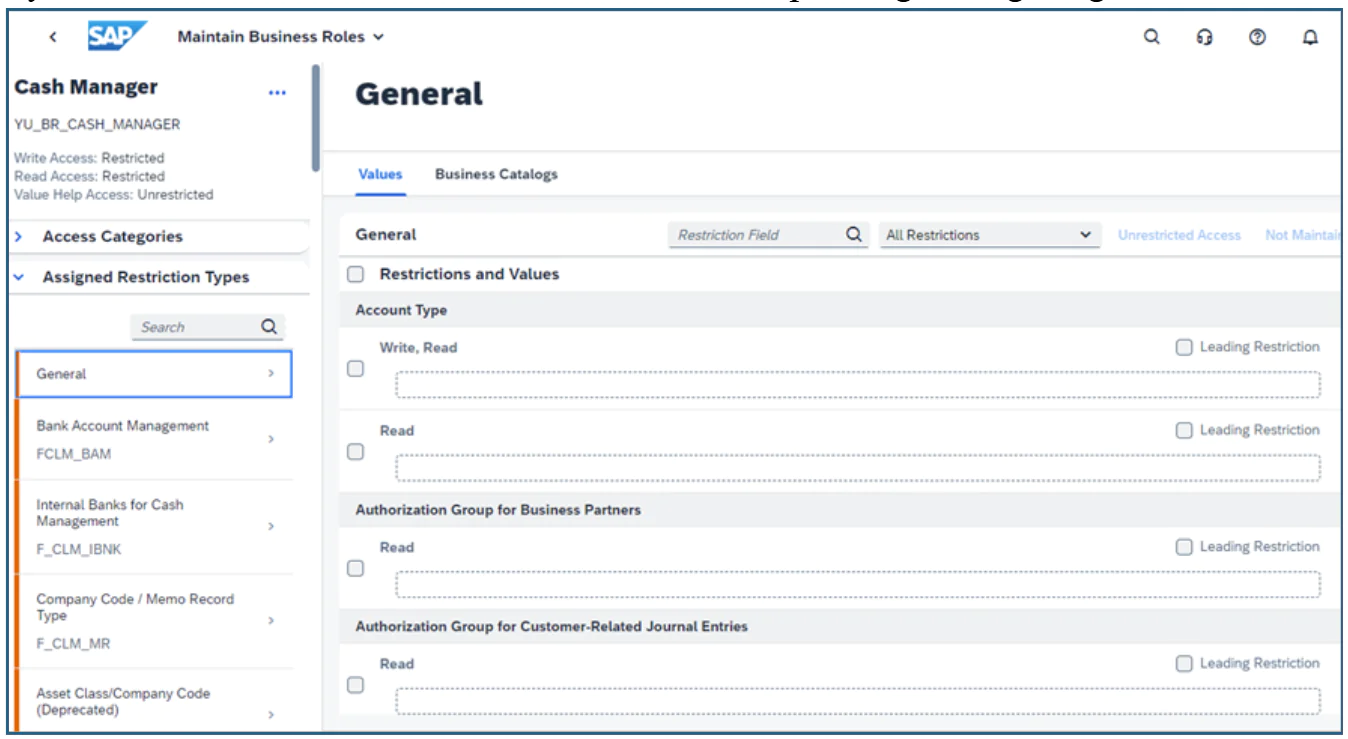Screen dimensions: 1348x739
Task: Click the left panel vertical scrollbar
Action: [x=316, y=120]
